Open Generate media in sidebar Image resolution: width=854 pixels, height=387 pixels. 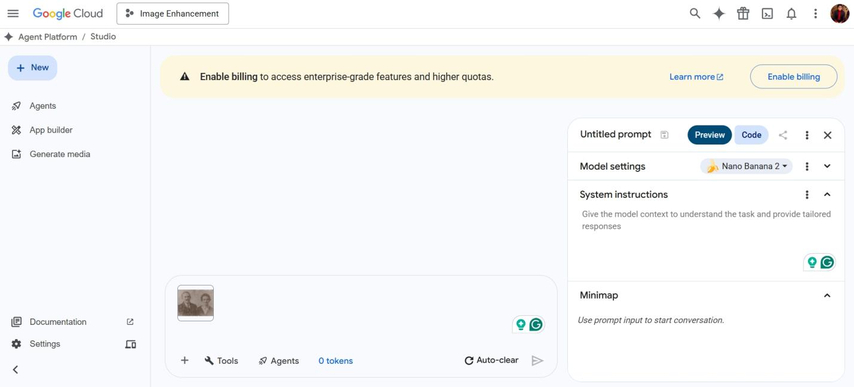tap(60, 154)
